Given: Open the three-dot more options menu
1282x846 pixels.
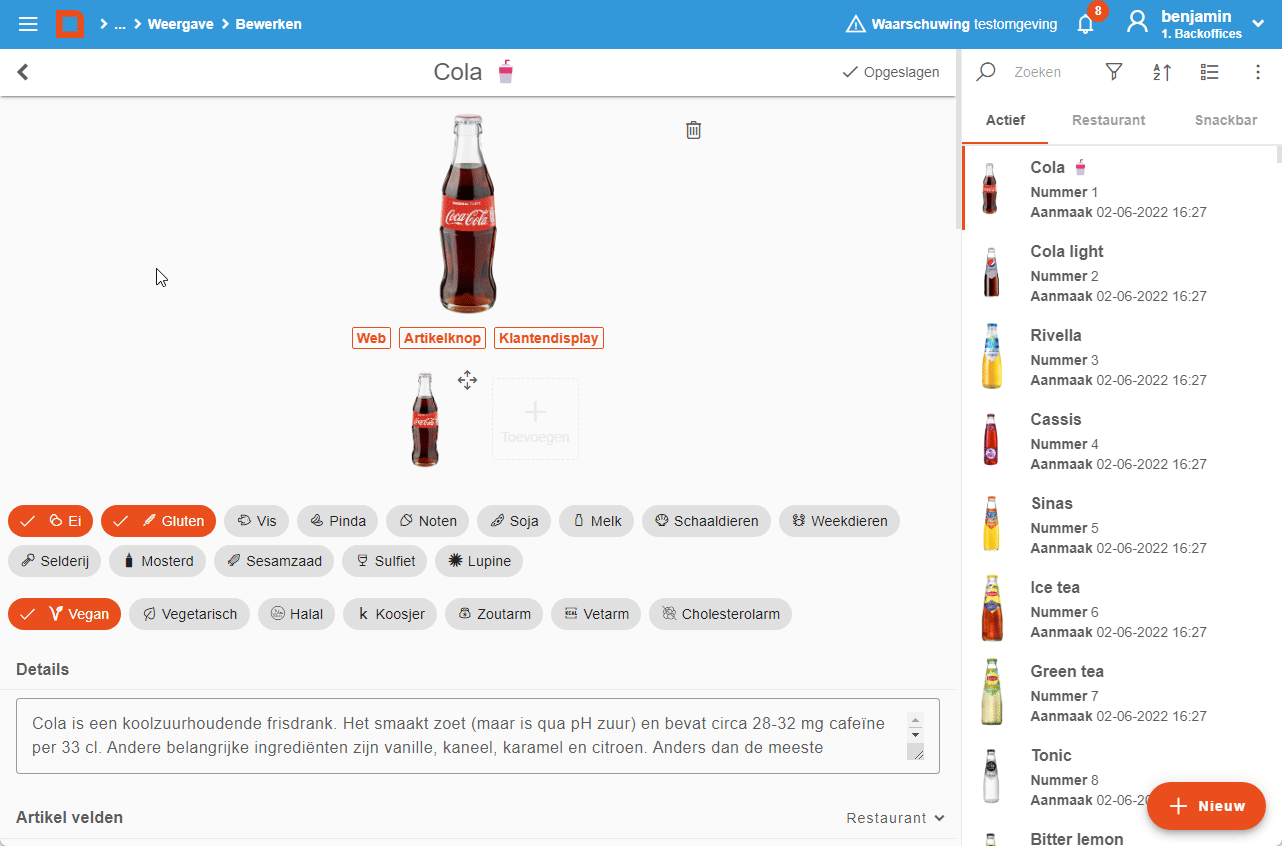Looking at the screenshot, I should point(1258,72).
